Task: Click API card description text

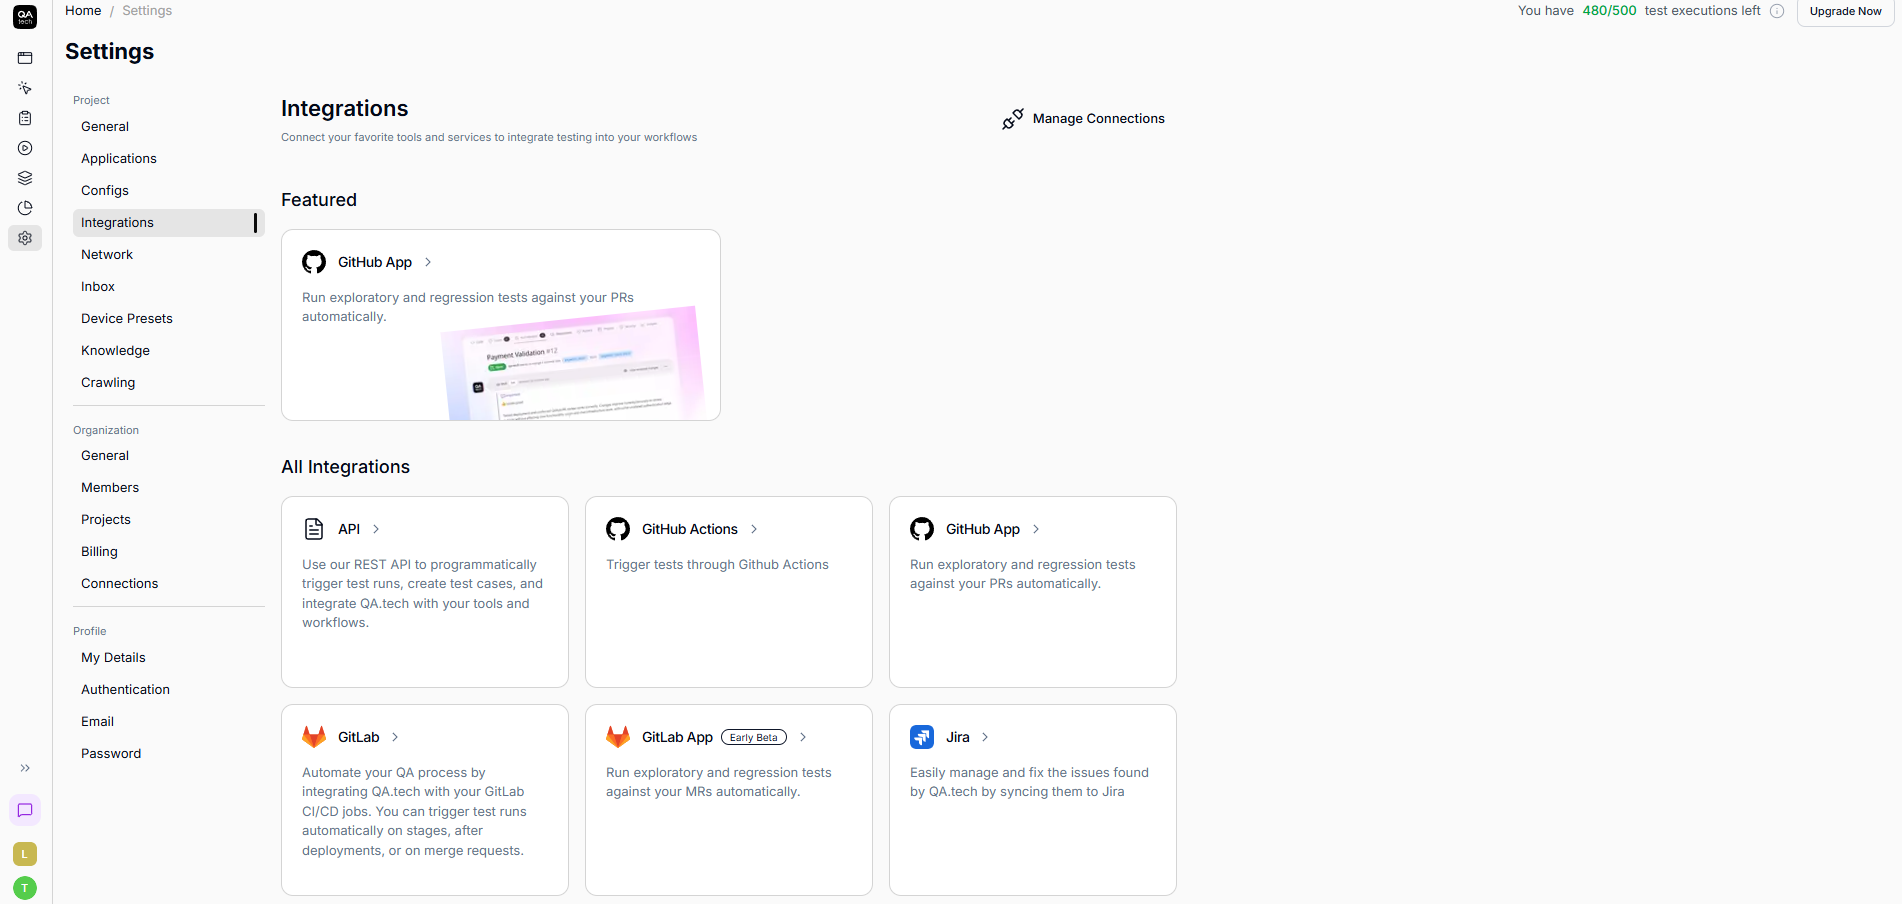Action: 422,594
